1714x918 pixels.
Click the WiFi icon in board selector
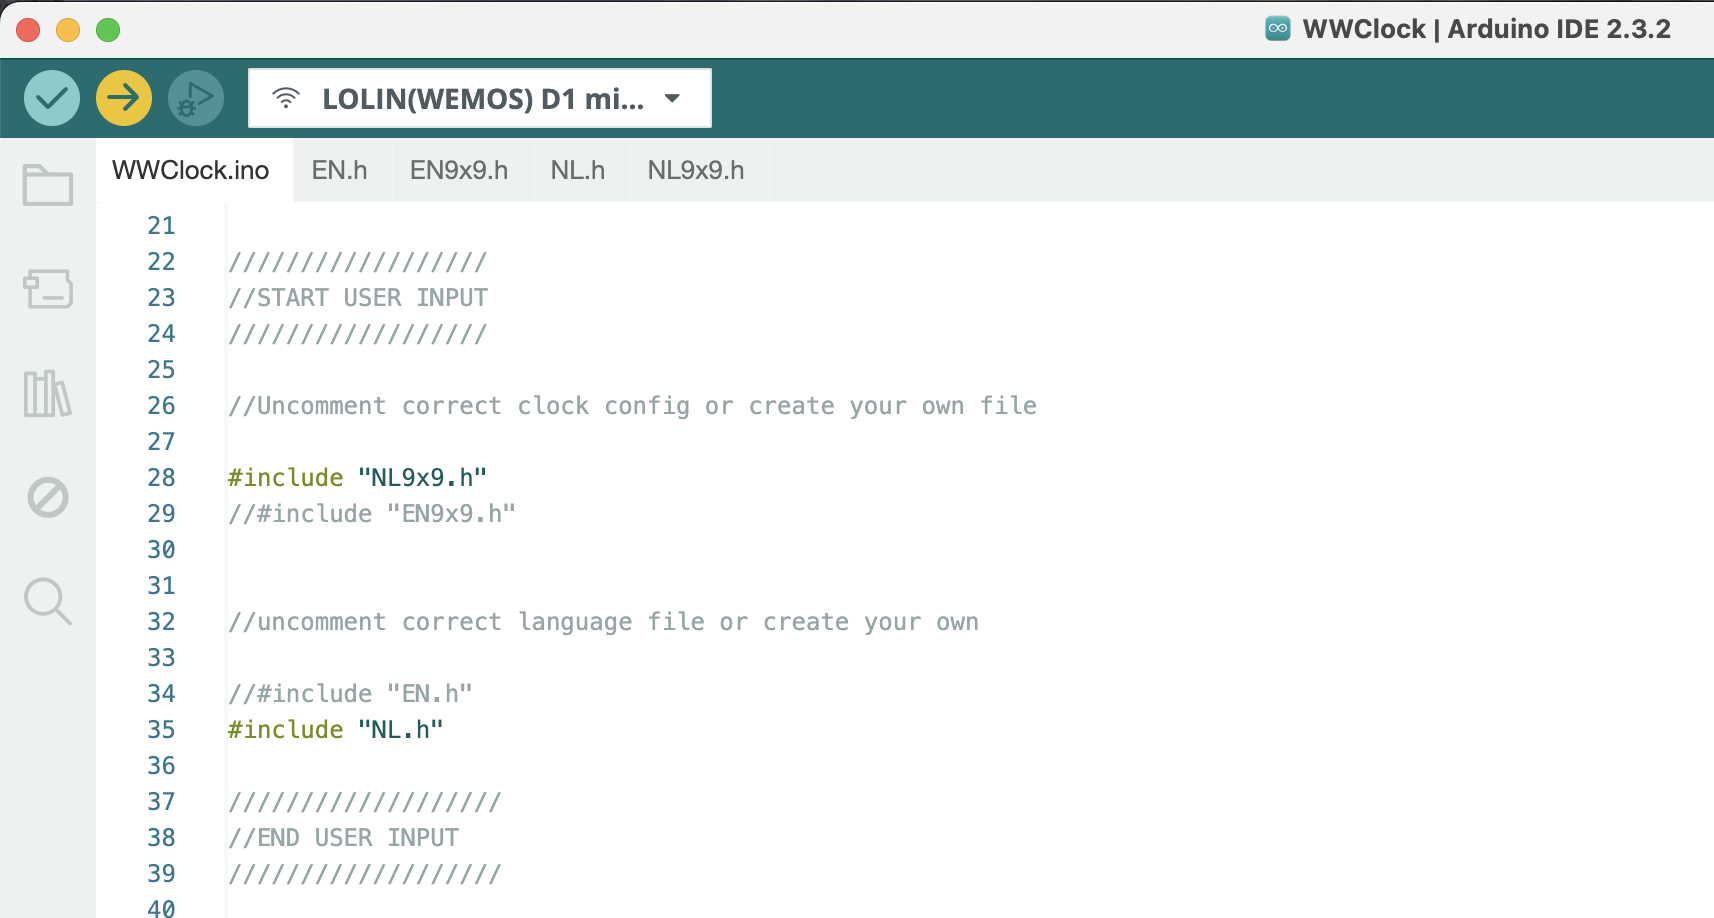[x=286, y=98]
